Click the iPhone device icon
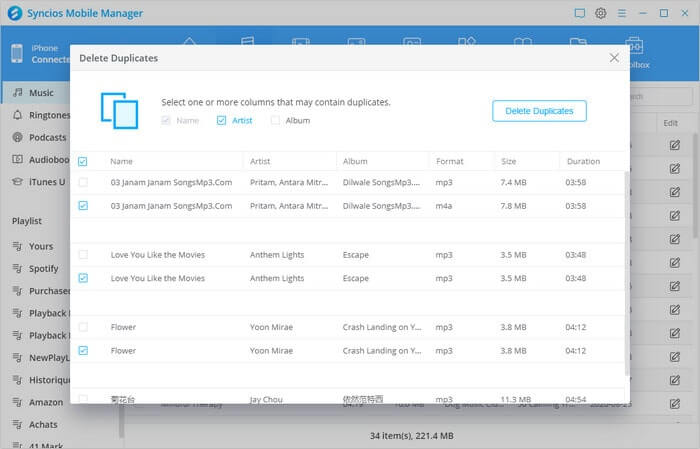This screenshot has width=700, height=449. click(17, 54)
